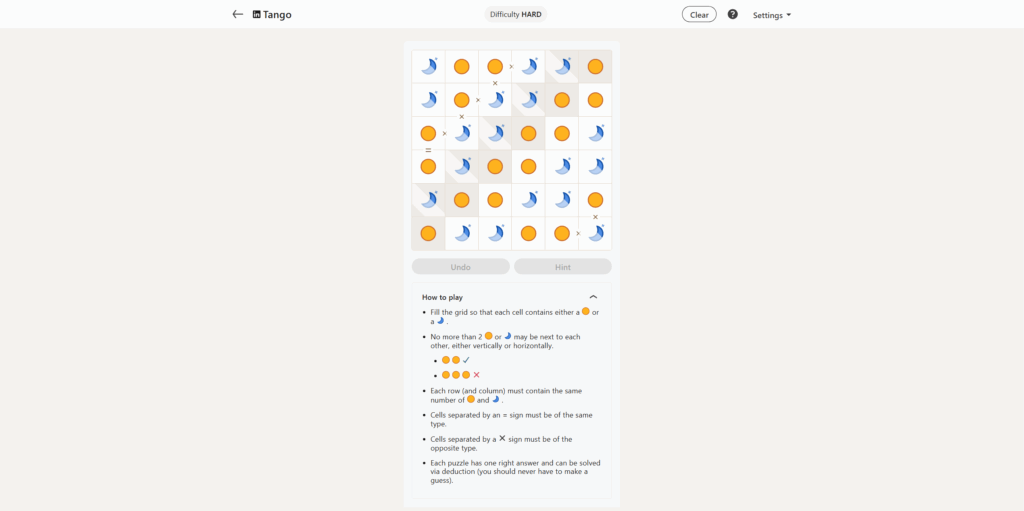Collapse the How to play section
Viewport: 1024px width, 511px height.
[593, 297]
